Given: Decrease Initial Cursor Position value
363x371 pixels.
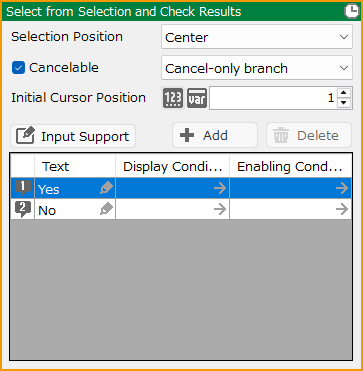Looking at the screenshot, I should click(x=344, y=103).
